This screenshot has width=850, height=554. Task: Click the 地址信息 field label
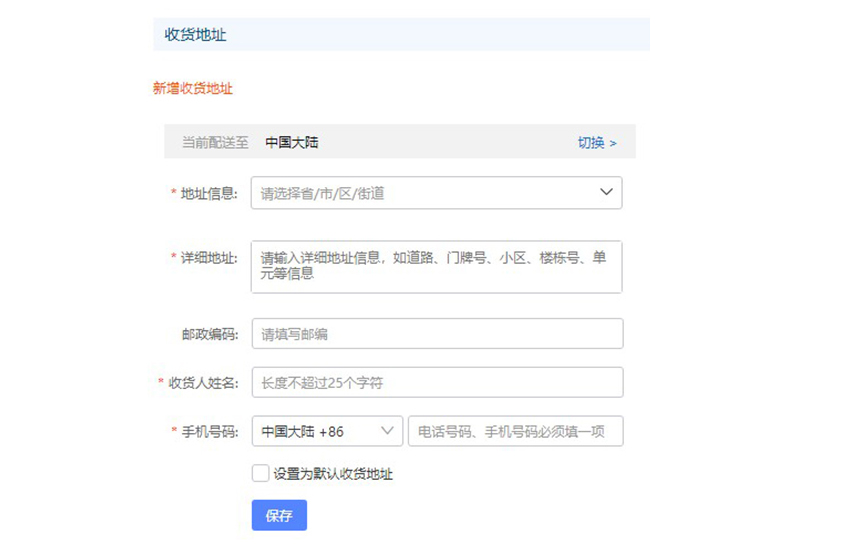[x=209, y=194]
